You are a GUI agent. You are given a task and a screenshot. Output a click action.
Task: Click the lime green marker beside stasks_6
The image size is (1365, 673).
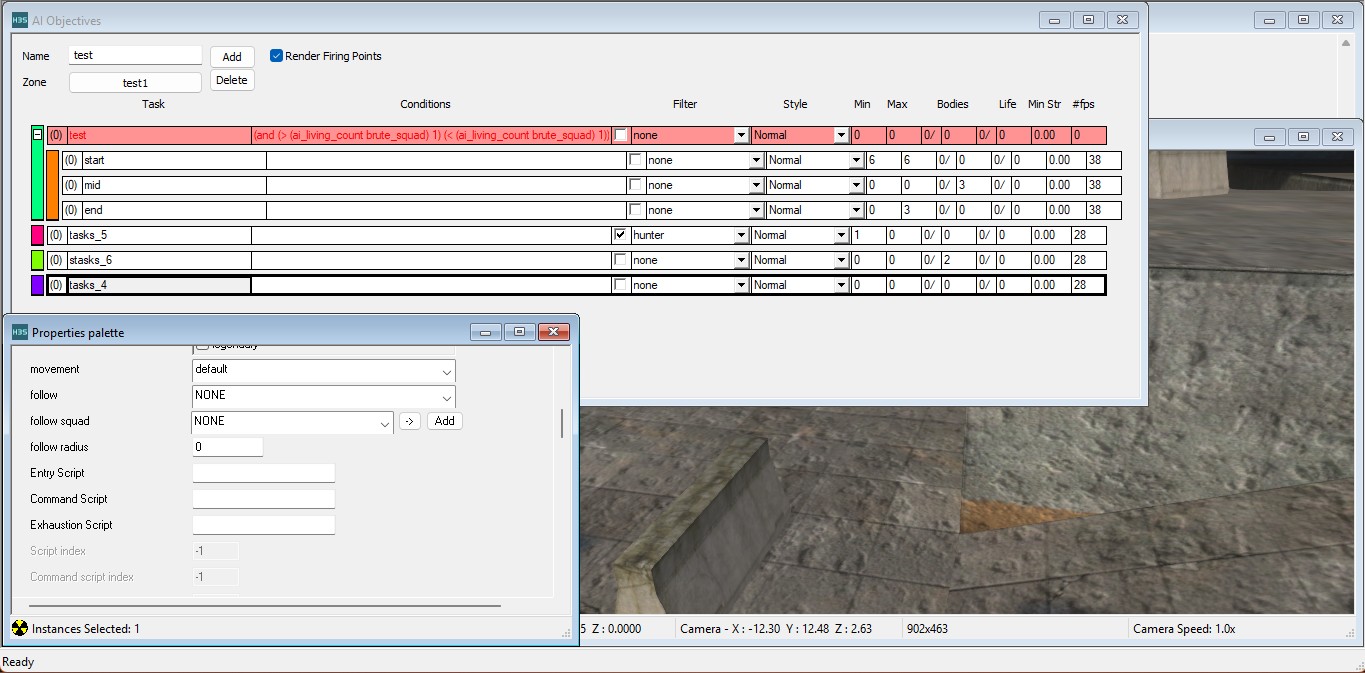pyautogui.click(x=38, y=260)
